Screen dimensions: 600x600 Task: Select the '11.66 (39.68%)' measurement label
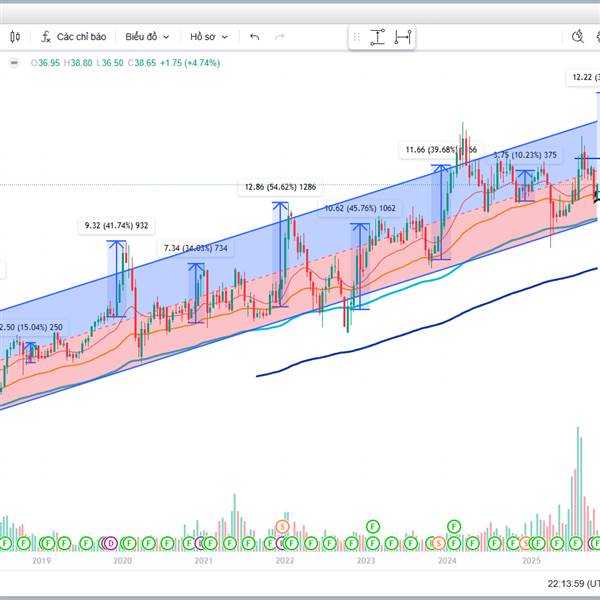click(441, 150)
